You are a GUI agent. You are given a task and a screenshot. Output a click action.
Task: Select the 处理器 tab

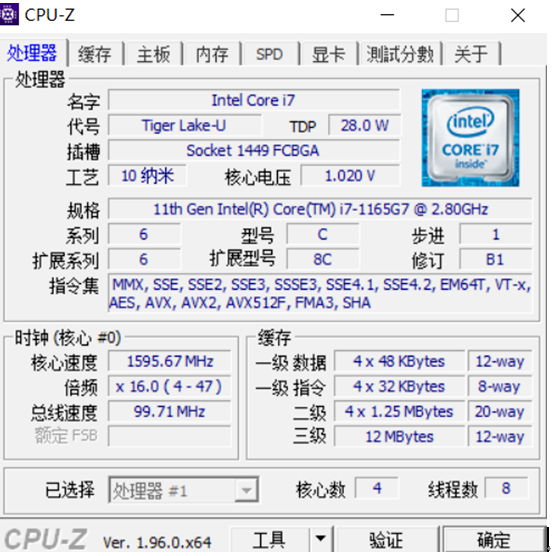(32, 53)
